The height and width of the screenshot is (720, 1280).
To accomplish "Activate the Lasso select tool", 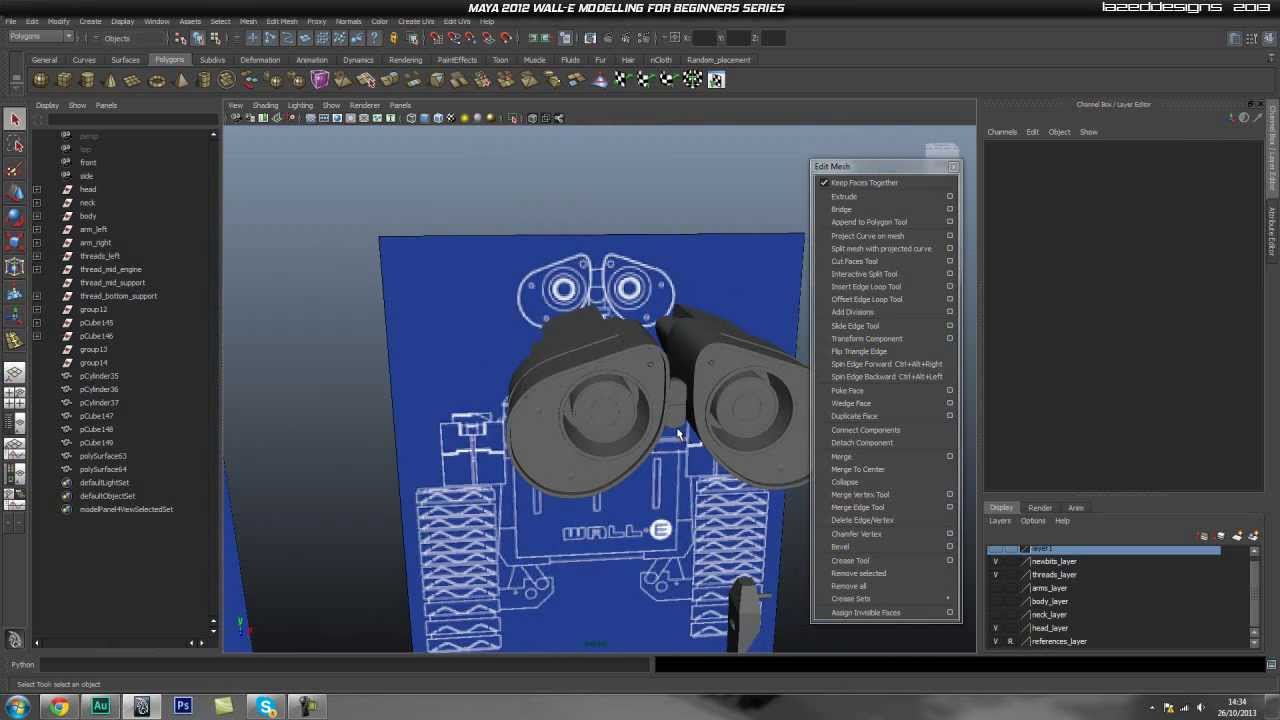I will point(15,145).
